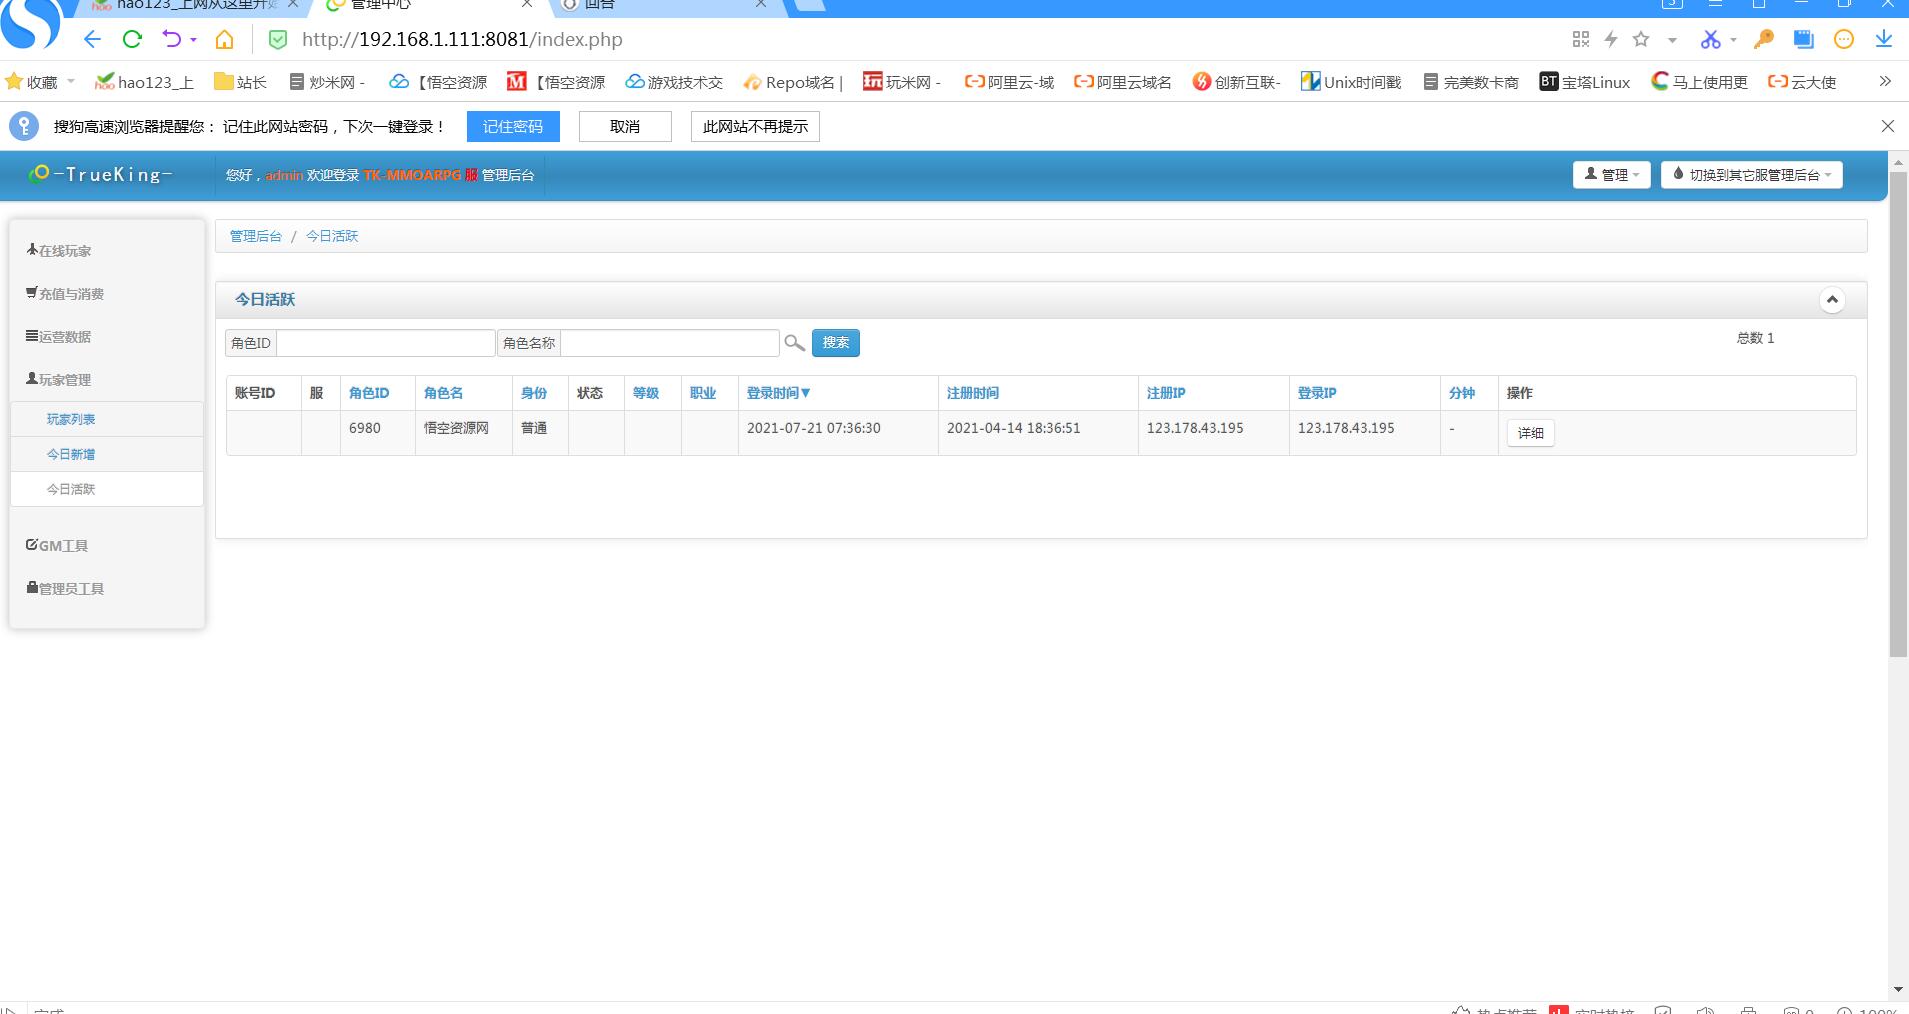
Task: Click the 详细 button for role 6980
Action: tap(1530, 433)
